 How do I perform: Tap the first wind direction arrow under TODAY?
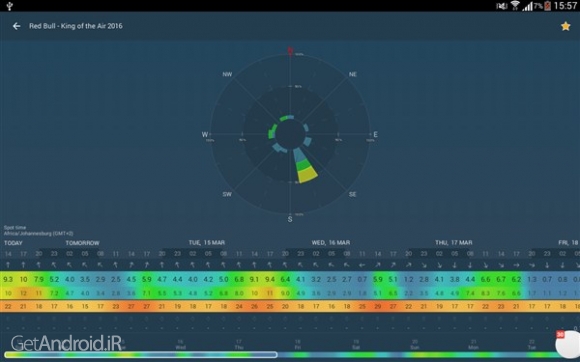[x=8, y=265]
